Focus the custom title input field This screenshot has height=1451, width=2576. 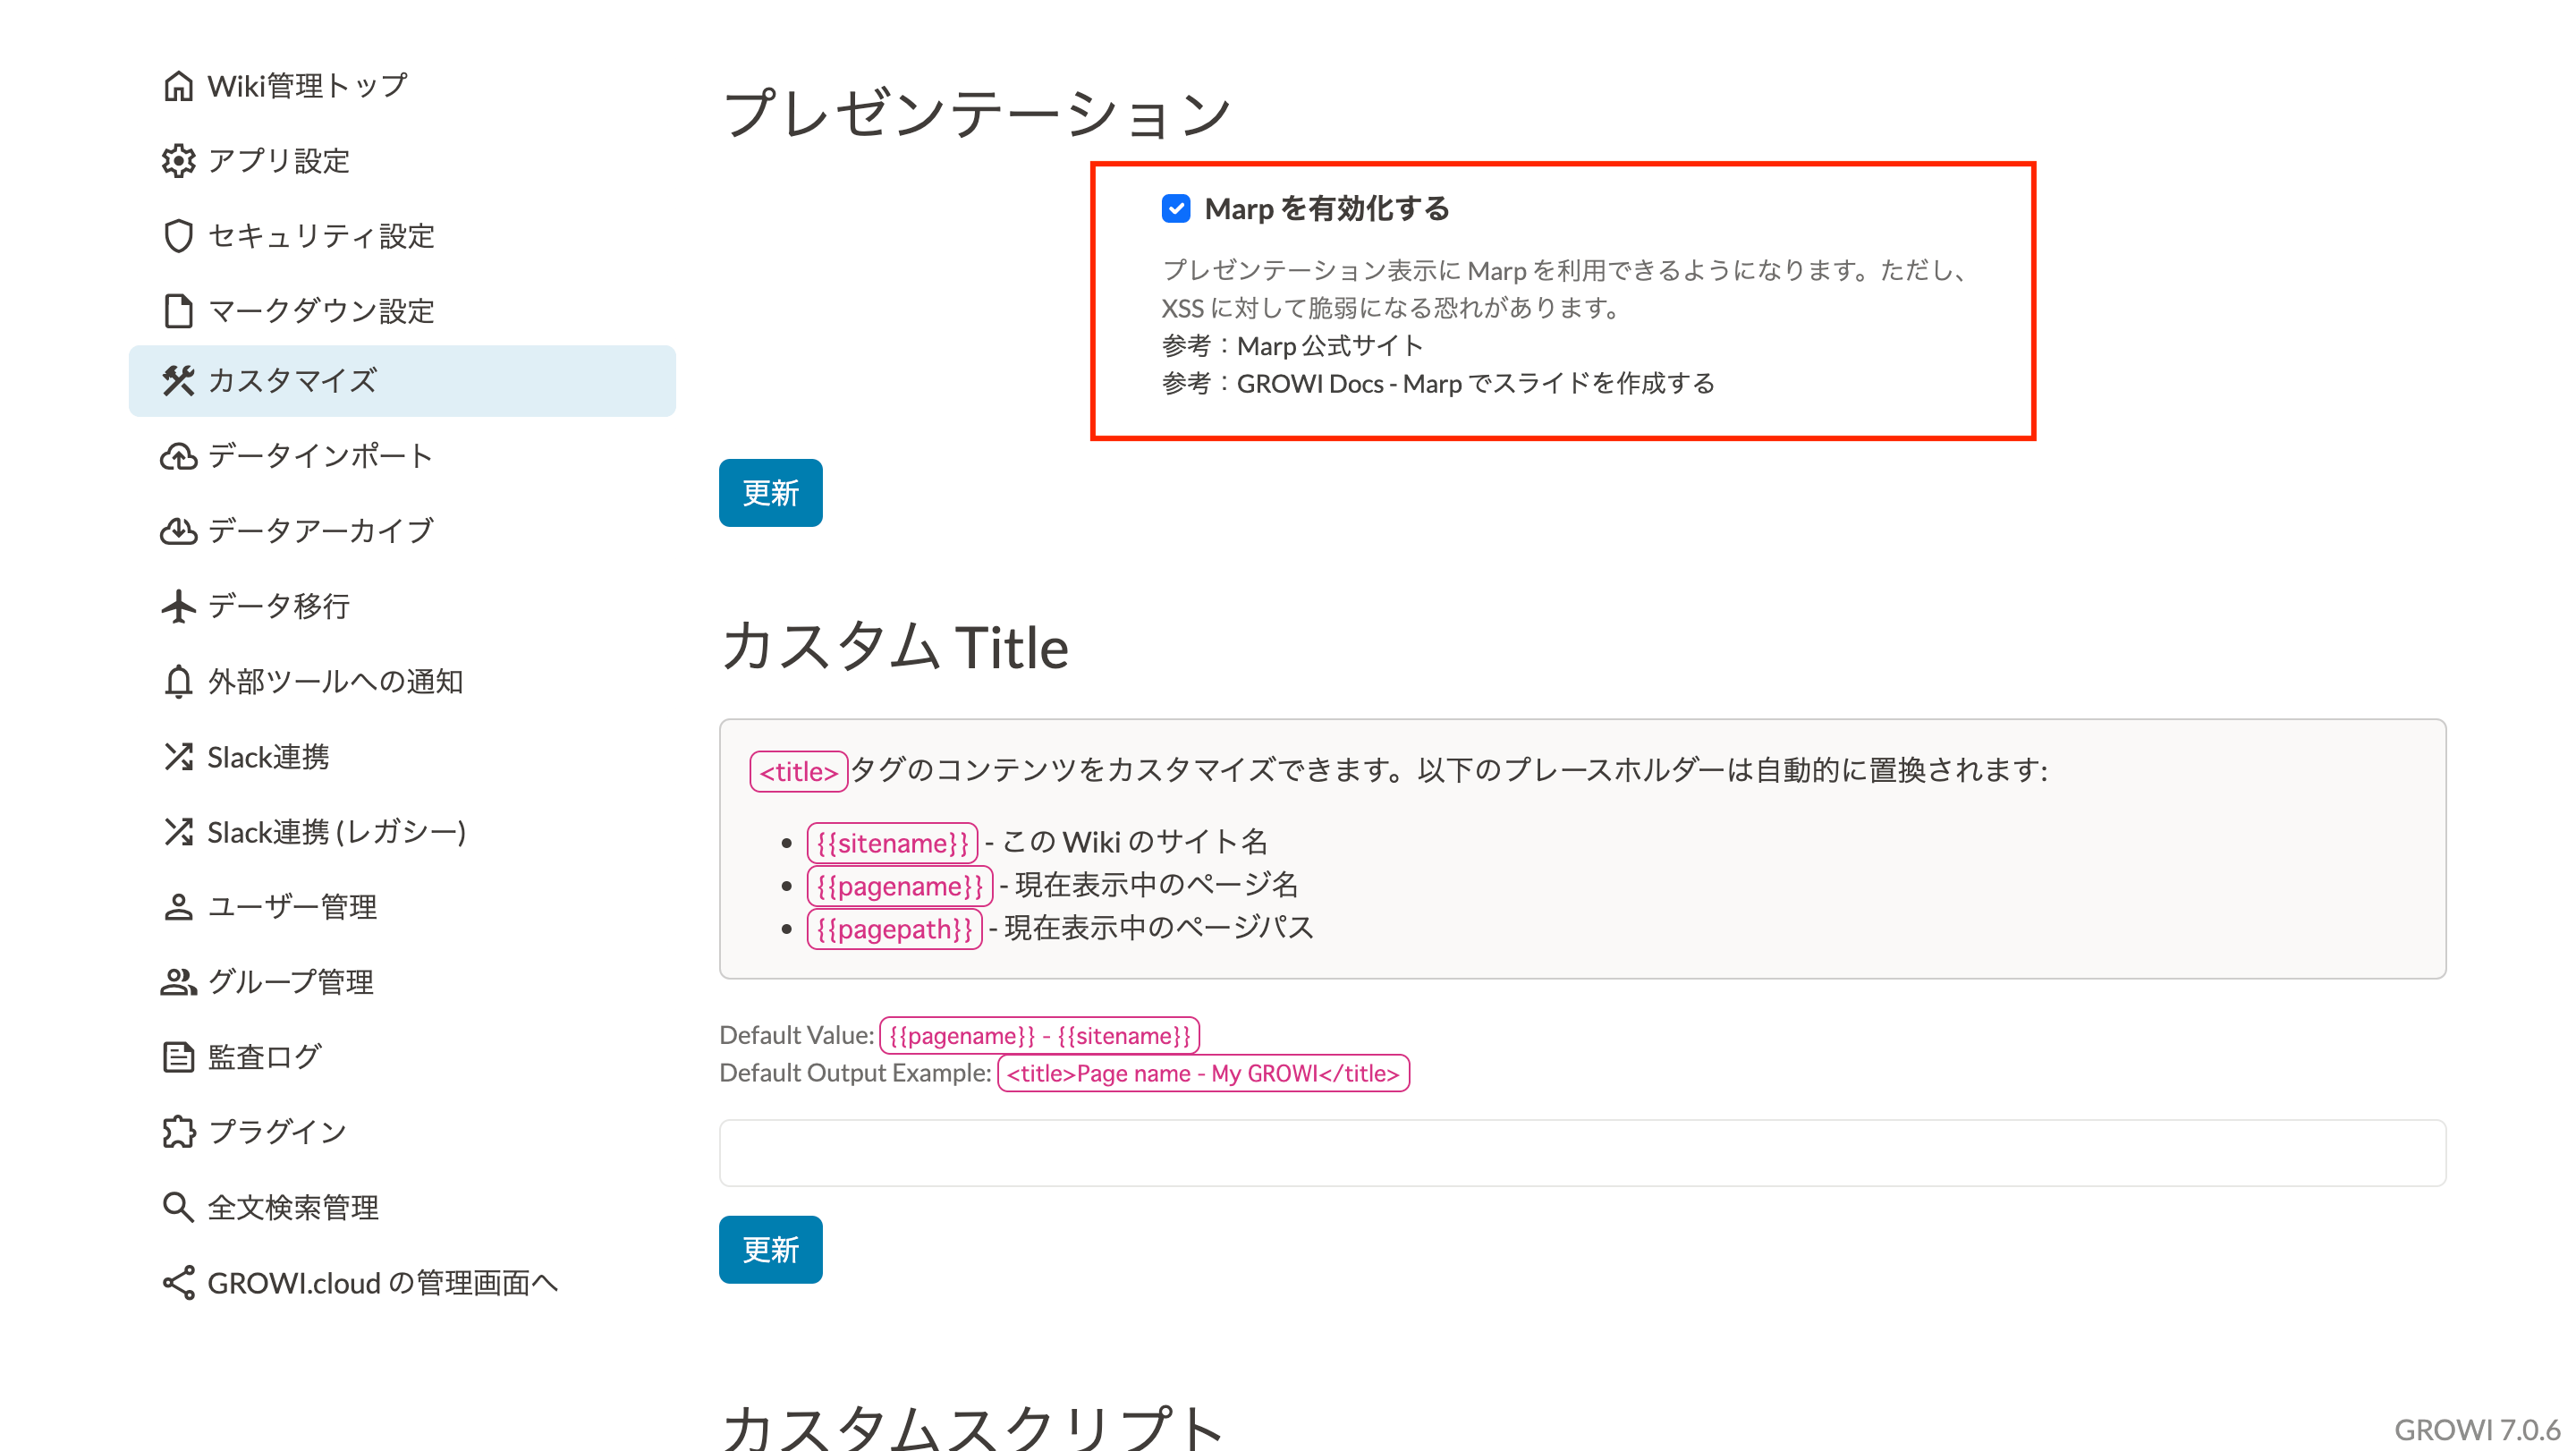(x=1582, y=1153)
